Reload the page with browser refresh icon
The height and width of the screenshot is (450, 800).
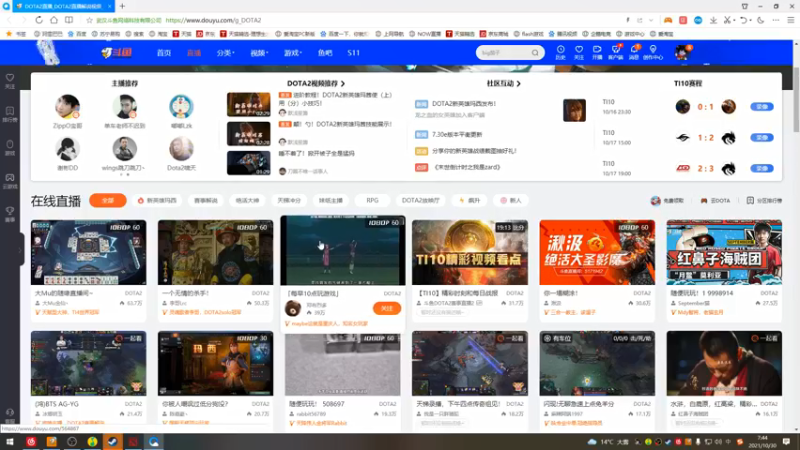(x=39, y=20)
